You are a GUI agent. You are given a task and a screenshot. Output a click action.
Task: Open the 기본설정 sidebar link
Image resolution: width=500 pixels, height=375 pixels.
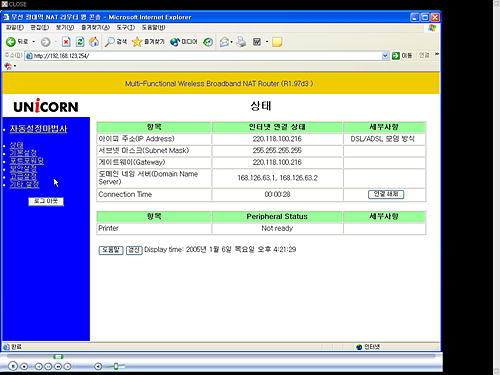(x=23, y=153)
